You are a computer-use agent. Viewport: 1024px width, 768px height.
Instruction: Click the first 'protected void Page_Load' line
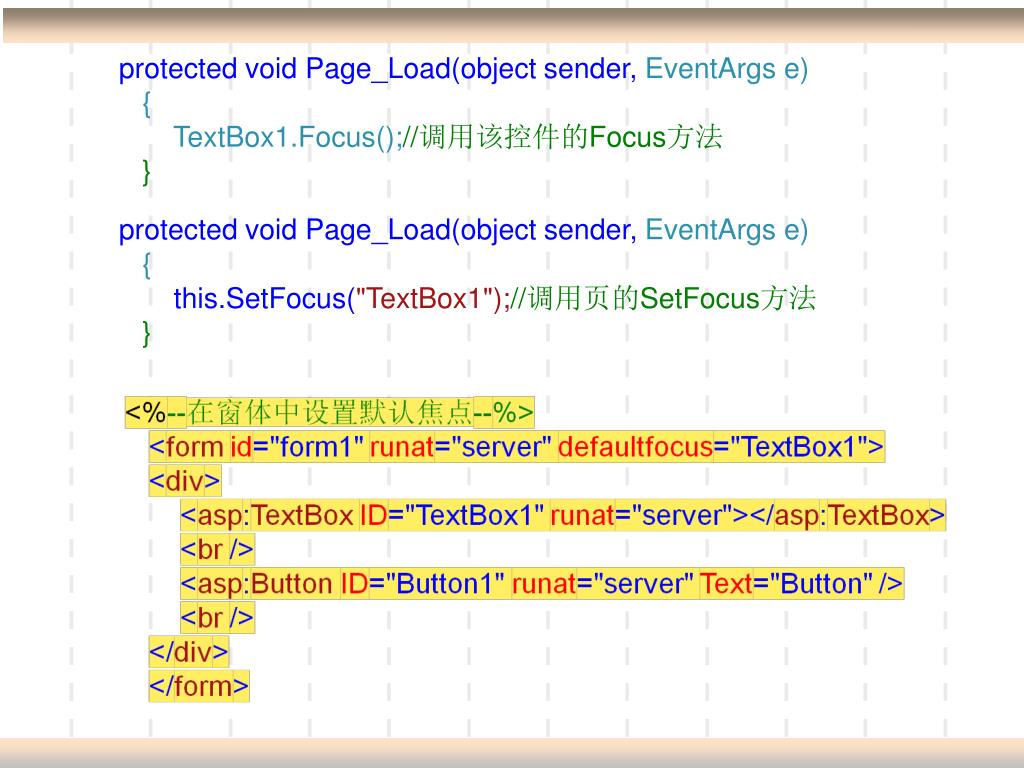(463, 69)
